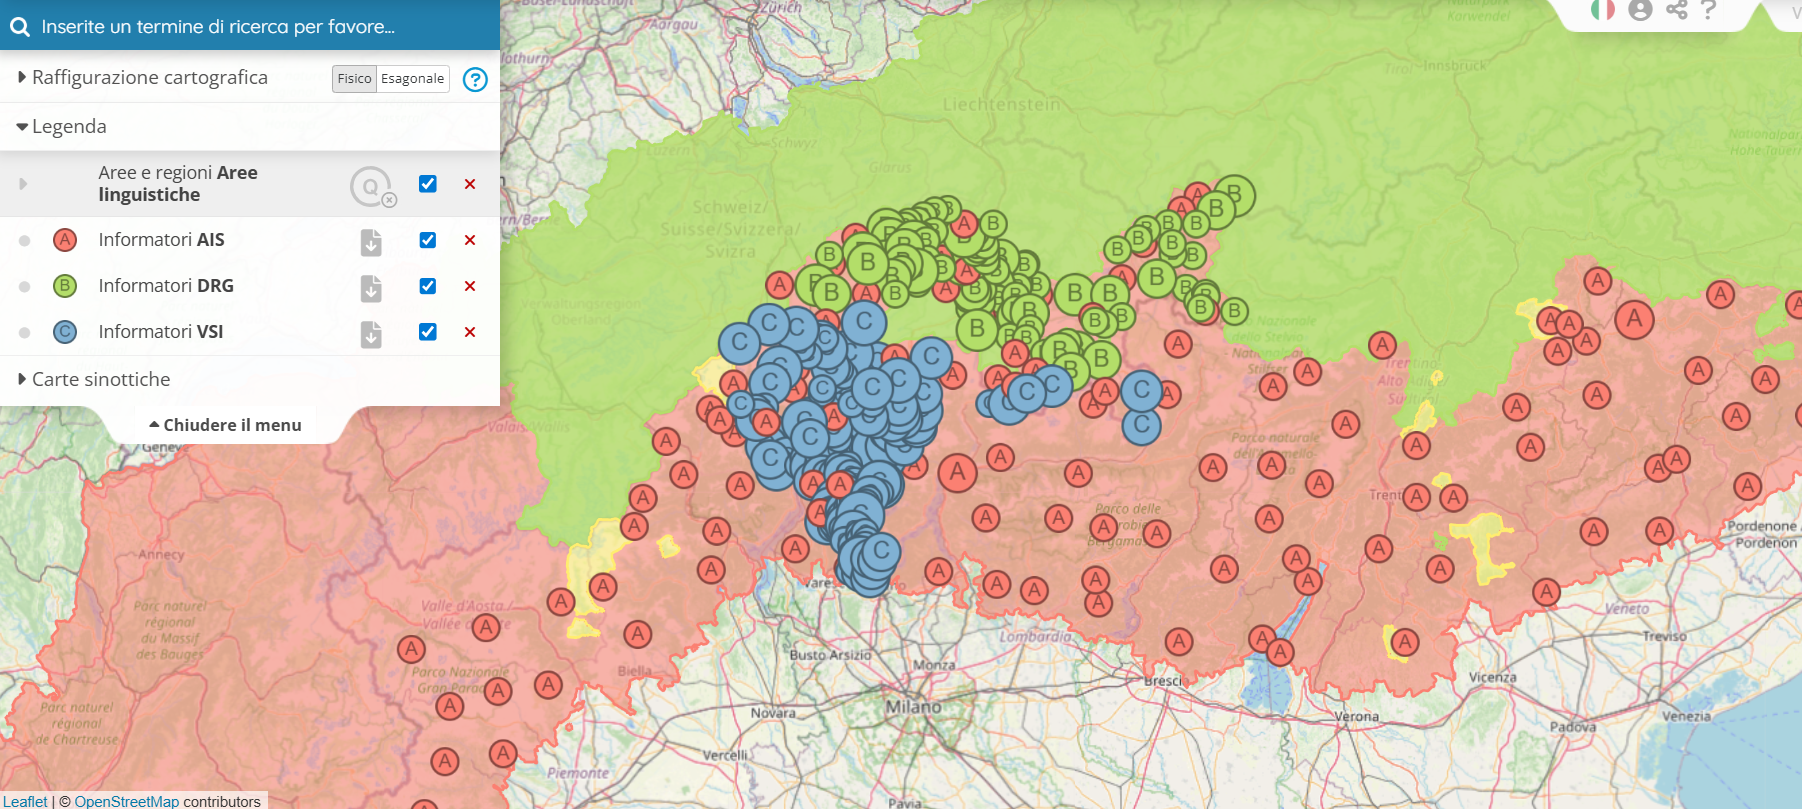Download the Informatori DRG data
Screen dimensions: 1802x809
pyautogui.click(x=371, y=287)
